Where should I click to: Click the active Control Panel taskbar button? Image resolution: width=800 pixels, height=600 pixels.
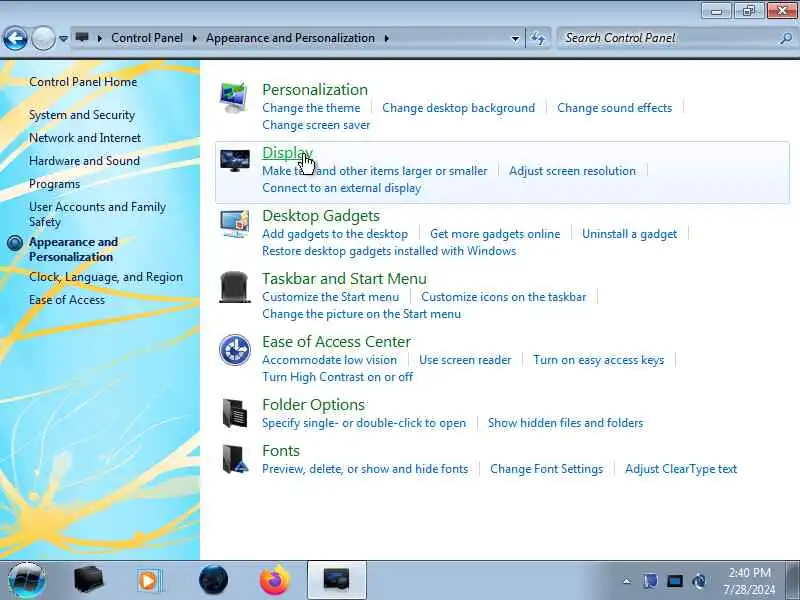[337, 580]
